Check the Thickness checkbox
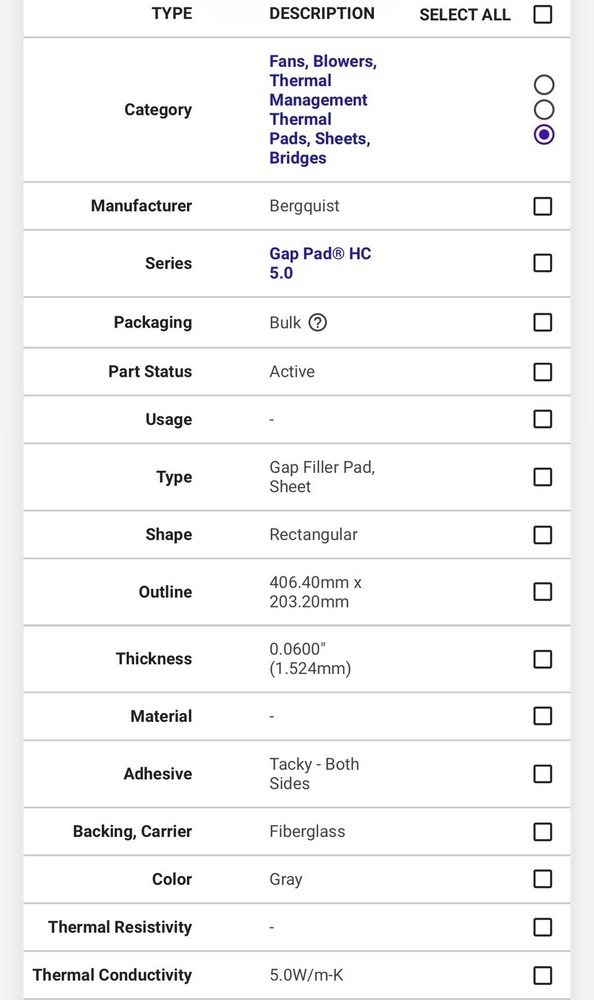Screen dimensions: 594x1000 (x=542, y=659)
